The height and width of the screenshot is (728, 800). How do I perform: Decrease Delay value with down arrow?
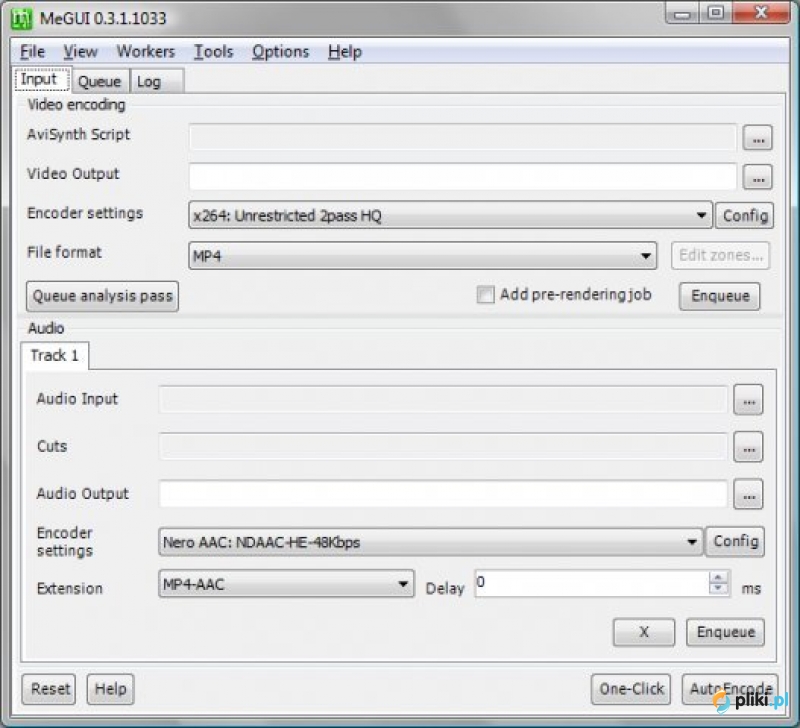718,589
